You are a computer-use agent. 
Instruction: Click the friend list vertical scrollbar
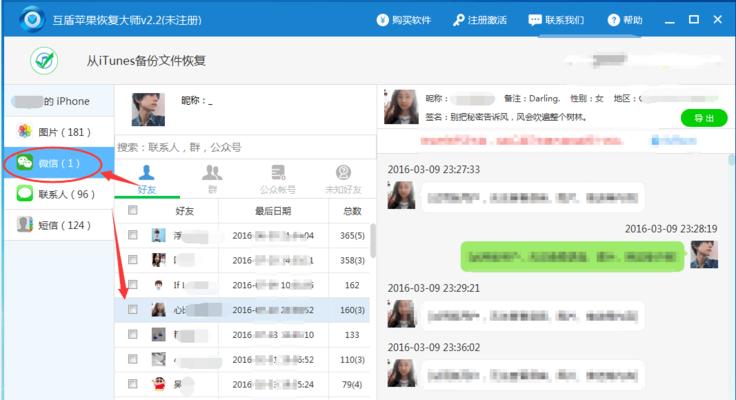(x=373, y=240)
